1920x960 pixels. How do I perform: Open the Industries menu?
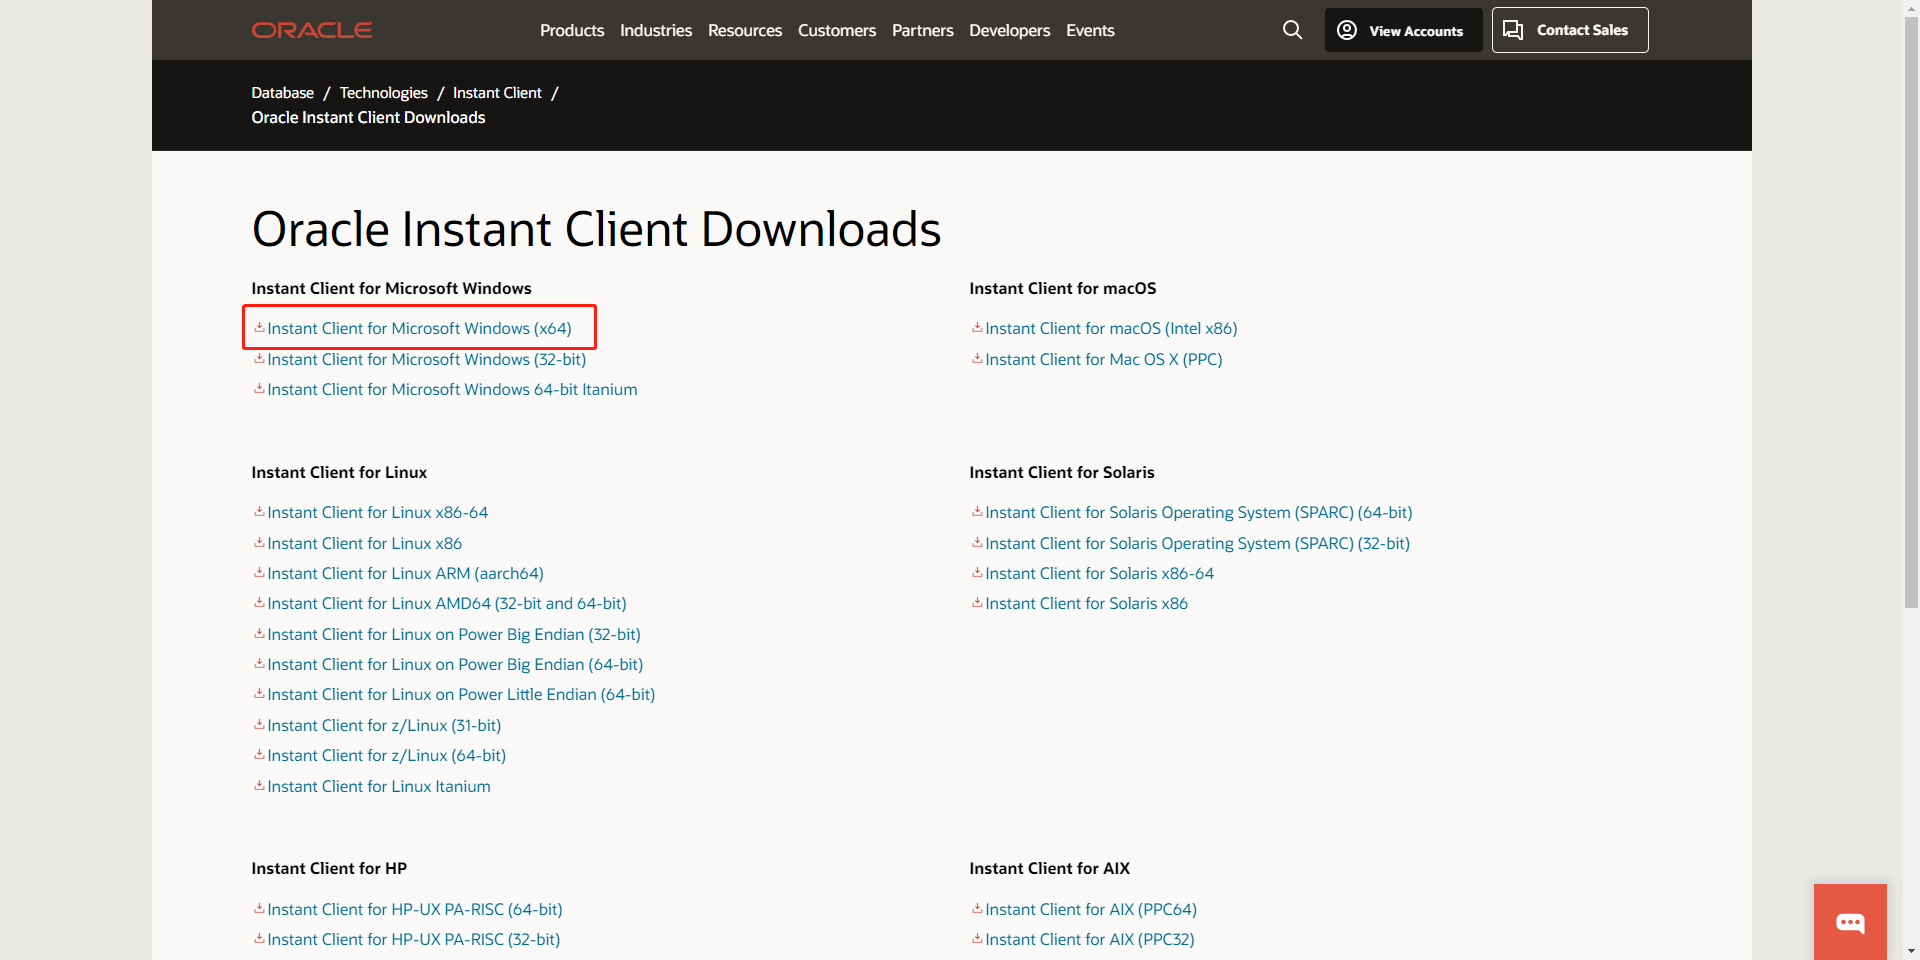pos(656,30)
